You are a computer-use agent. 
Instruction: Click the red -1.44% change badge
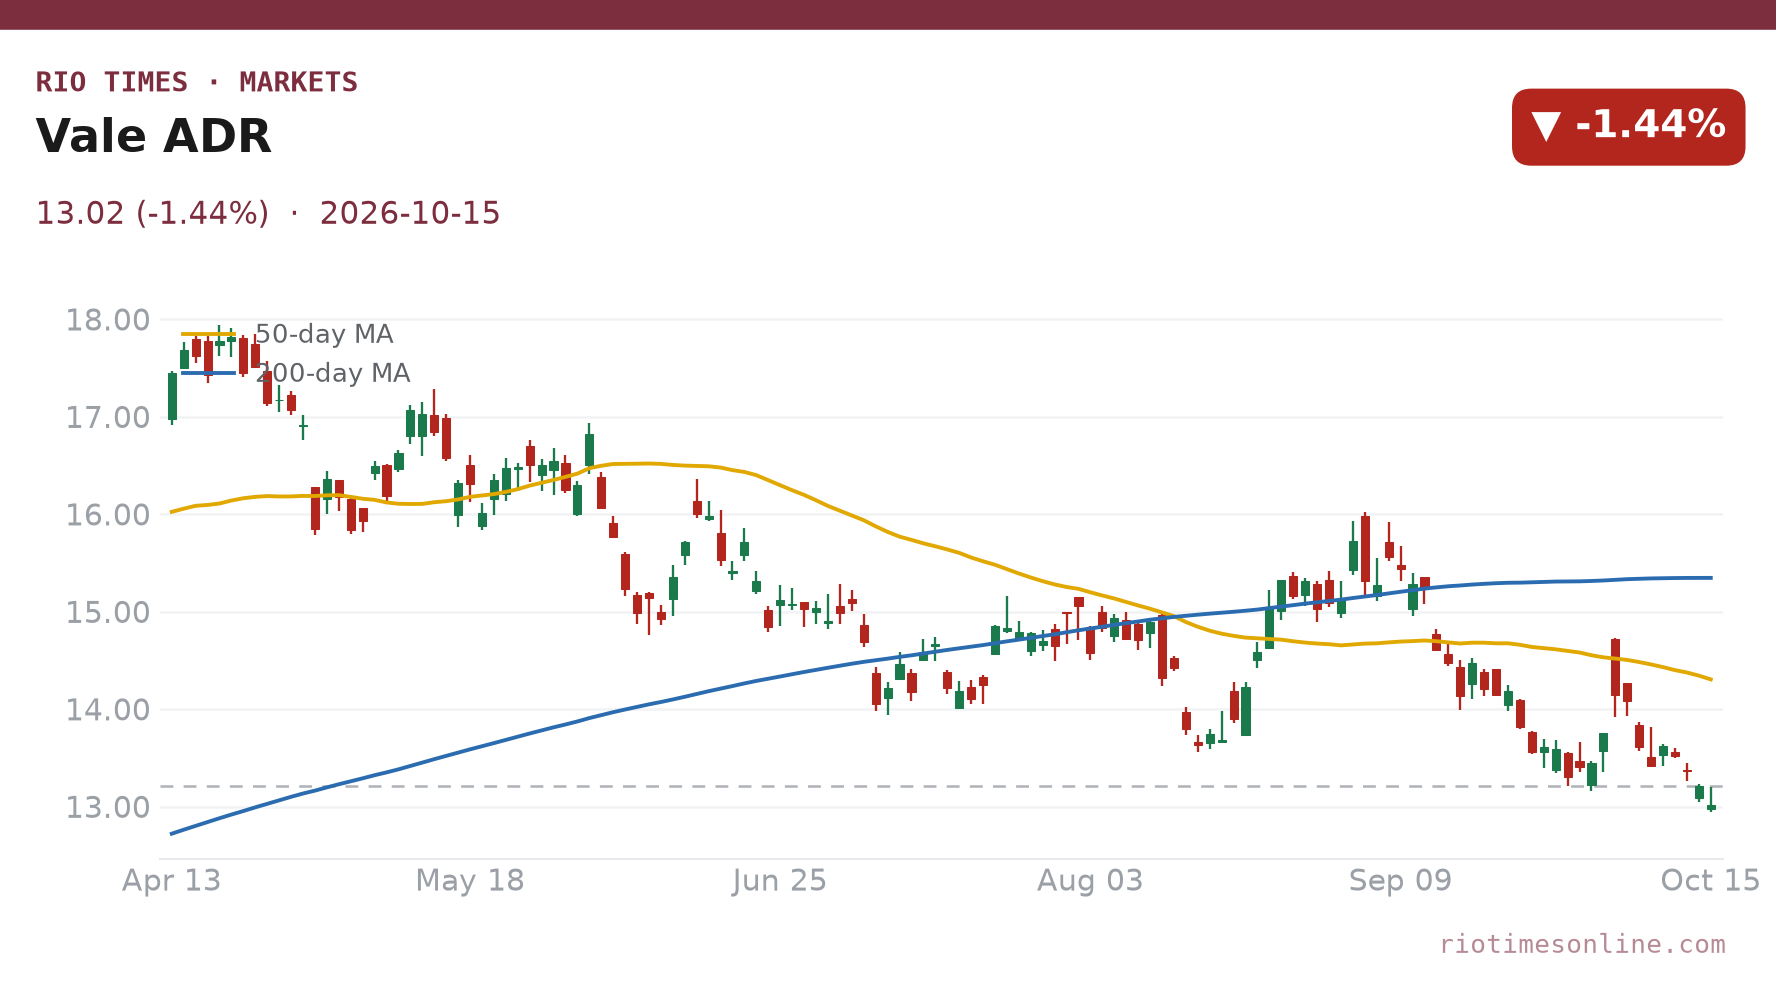1628,127
